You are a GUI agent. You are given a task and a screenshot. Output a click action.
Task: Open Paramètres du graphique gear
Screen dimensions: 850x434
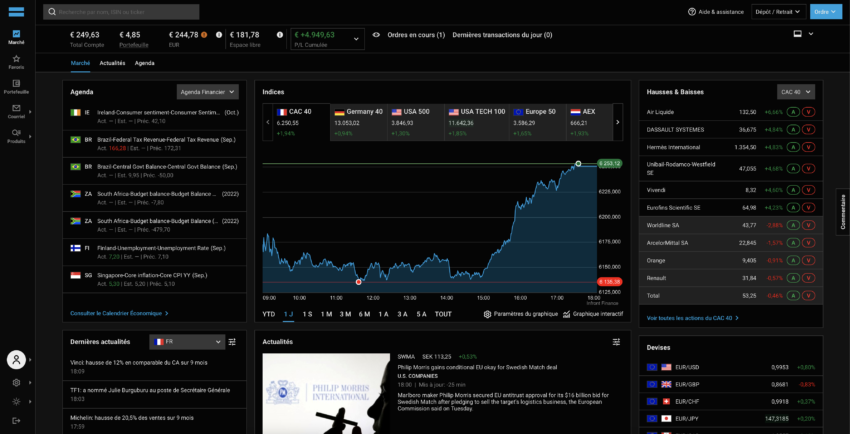click(520, 314)
